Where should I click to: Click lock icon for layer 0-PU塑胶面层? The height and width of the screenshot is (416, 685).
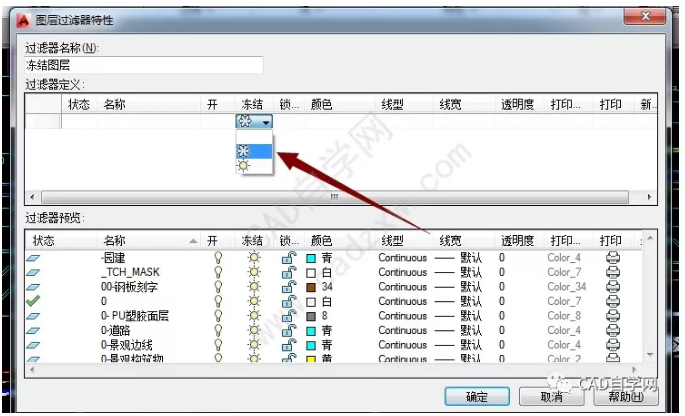click(x=288, y=315)
